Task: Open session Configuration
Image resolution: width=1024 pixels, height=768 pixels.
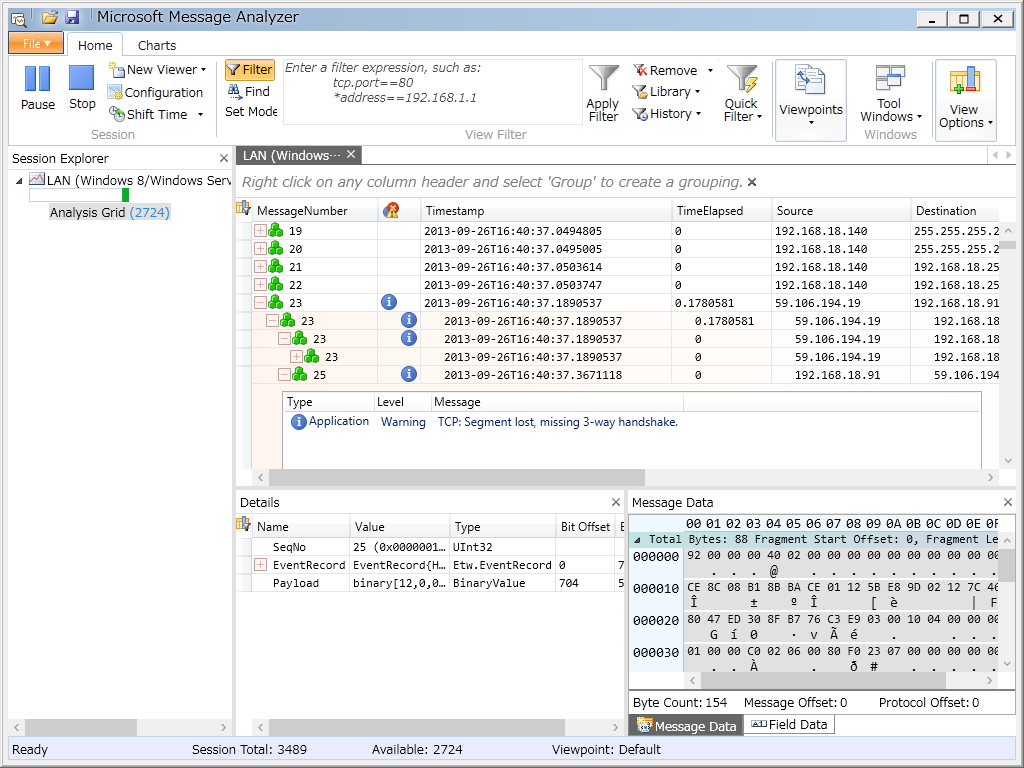Action: [156, 92]
